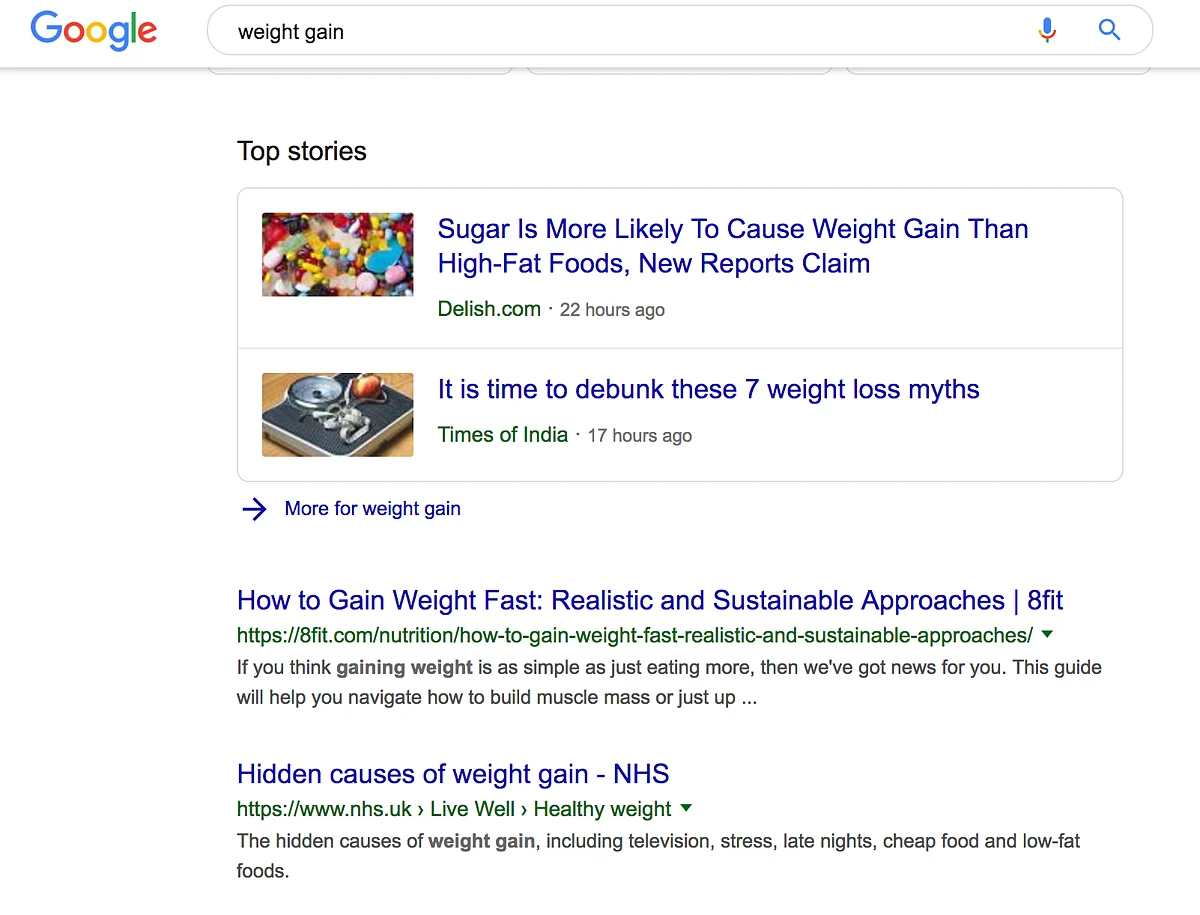
Task: Click the Times of India source label
Action: 503,435
